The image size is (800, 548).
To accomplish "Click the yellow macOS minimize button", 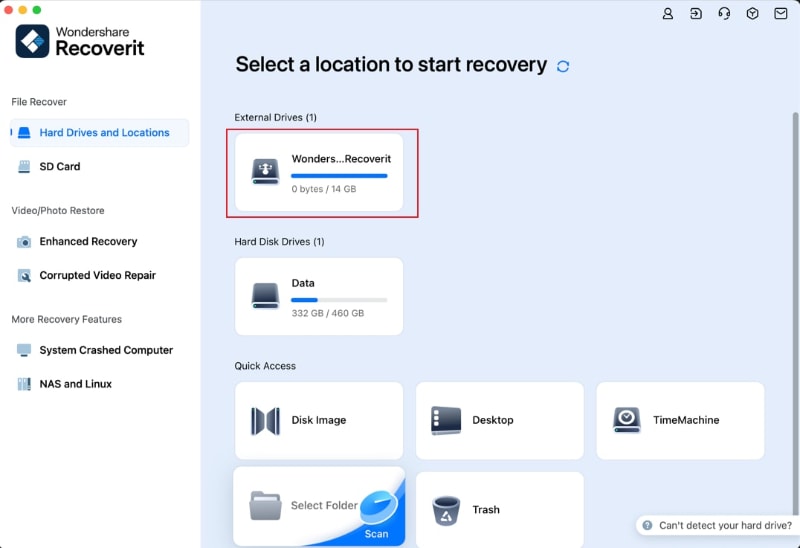I will [22, 10].
